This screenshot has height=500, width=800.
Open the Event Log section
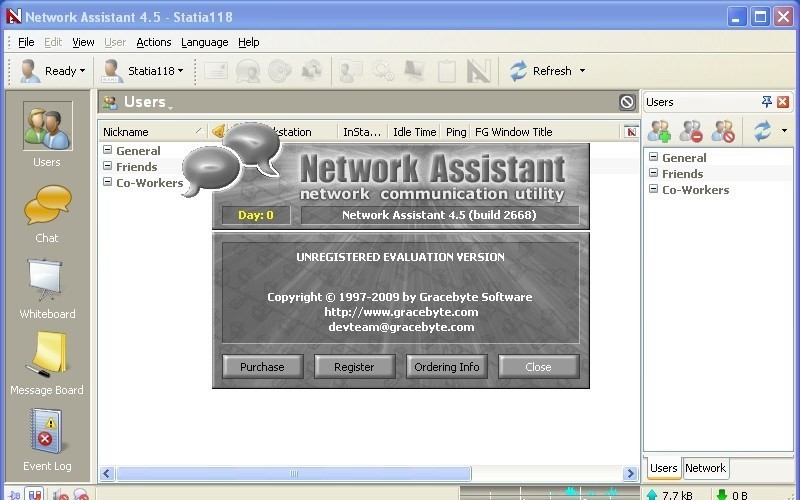47,439
